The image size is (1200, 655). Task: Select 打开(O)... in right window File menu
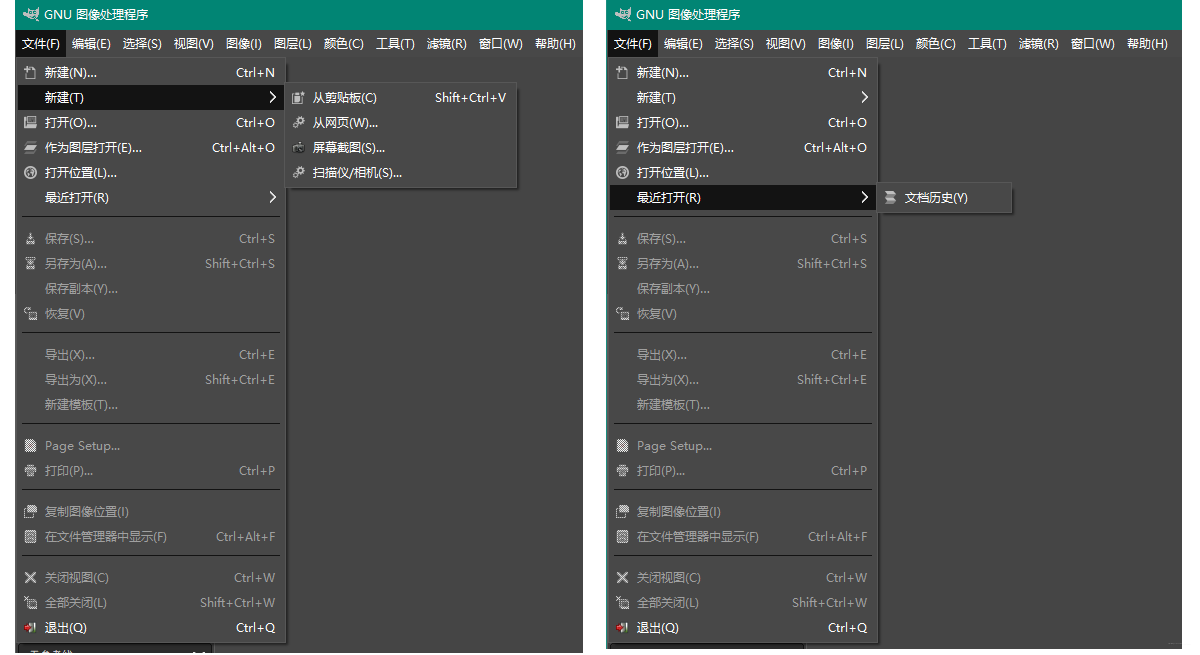743,122
